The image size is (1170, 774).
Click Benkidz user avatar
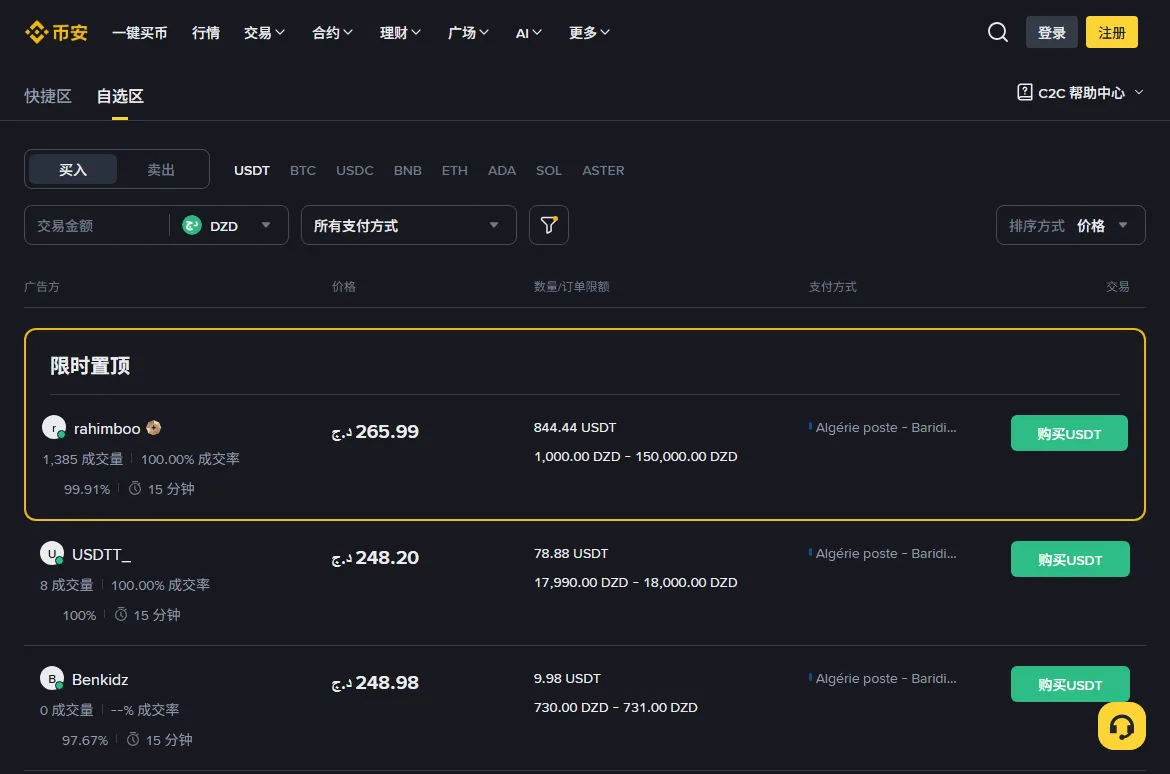[x=51, y=678]
